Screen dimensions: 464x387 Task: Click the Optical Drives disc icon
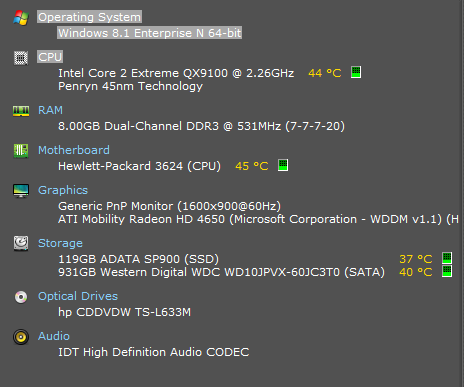click(x=21, y=297)
